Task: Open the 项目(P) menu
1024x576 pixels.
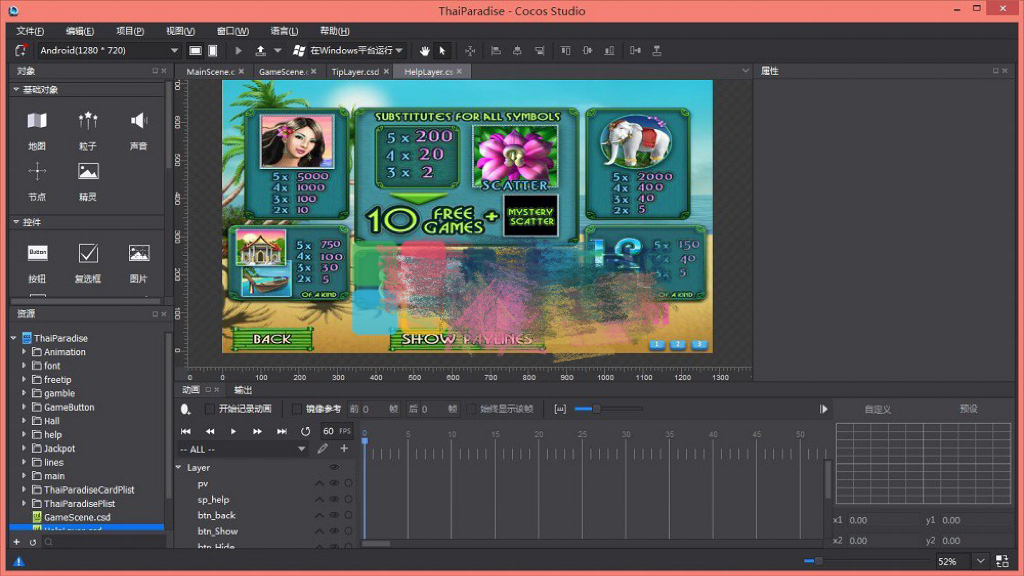Action: tap(130, 31)
